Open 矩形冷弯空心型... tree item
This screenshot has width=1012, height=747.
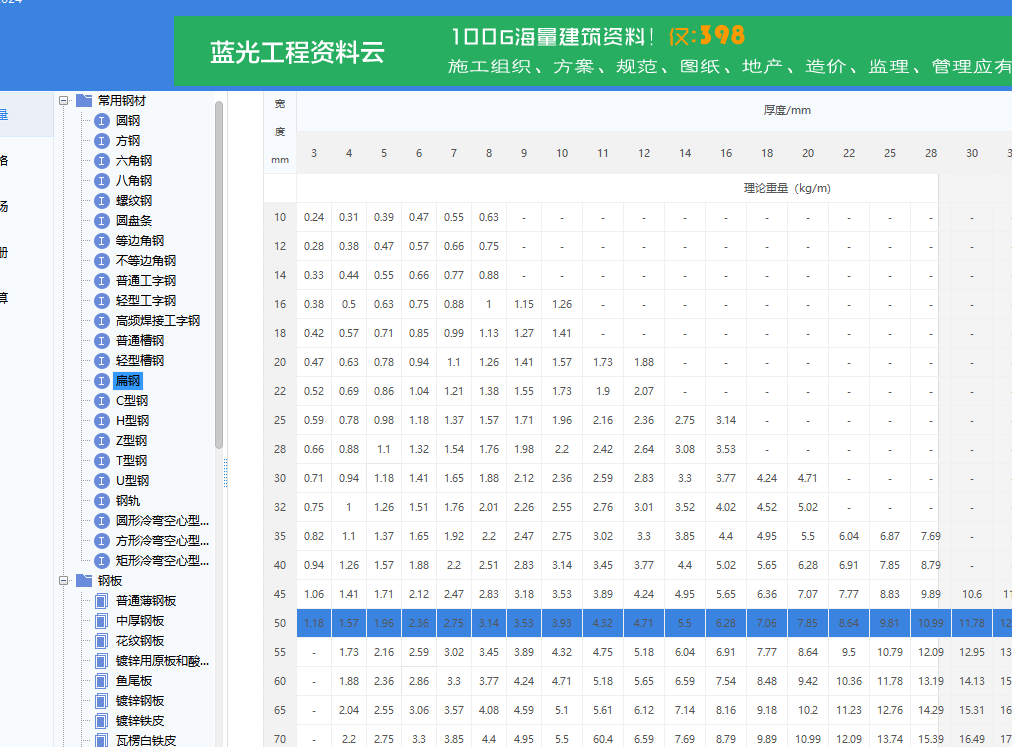[162, 561]
